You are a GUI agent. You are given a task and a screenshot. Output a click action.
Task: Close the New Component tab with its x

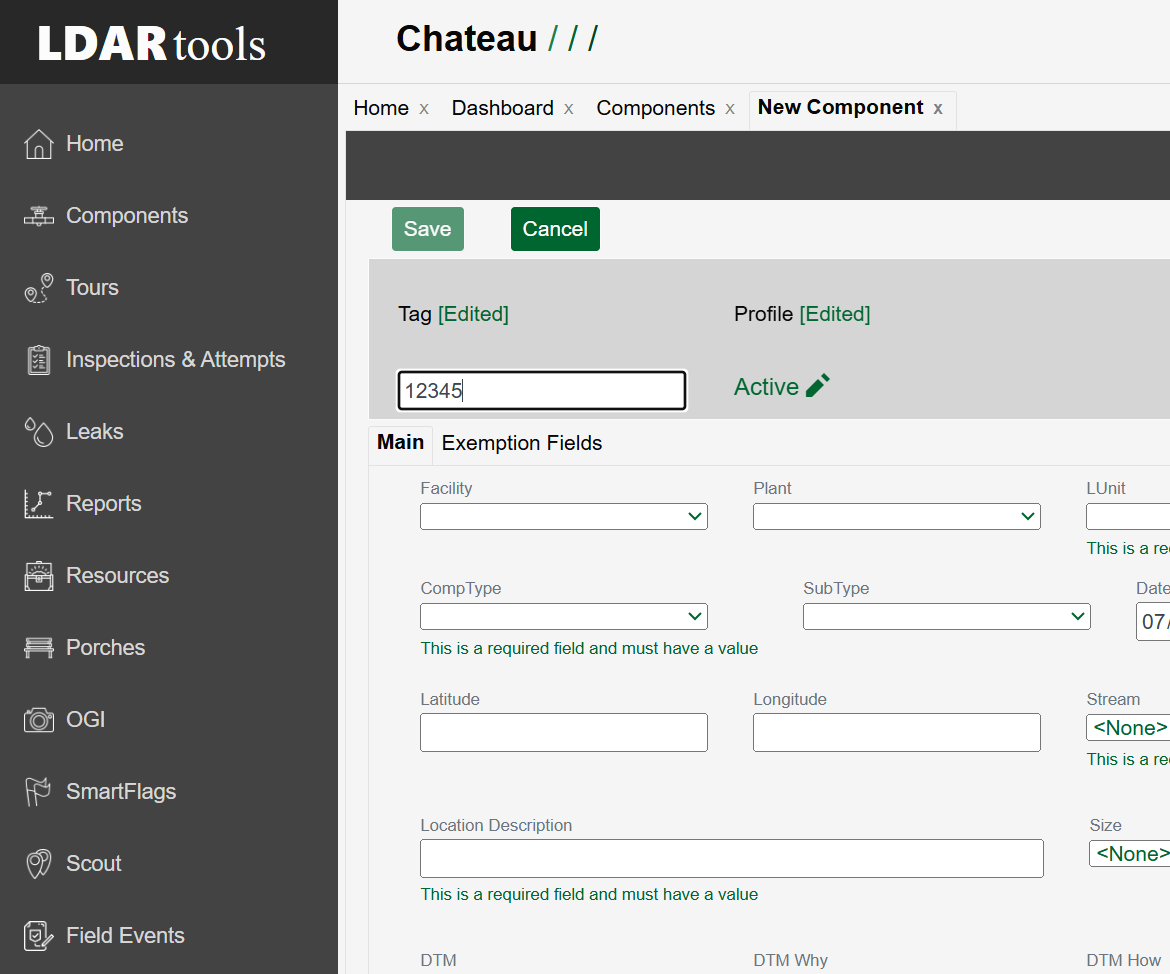938,109
